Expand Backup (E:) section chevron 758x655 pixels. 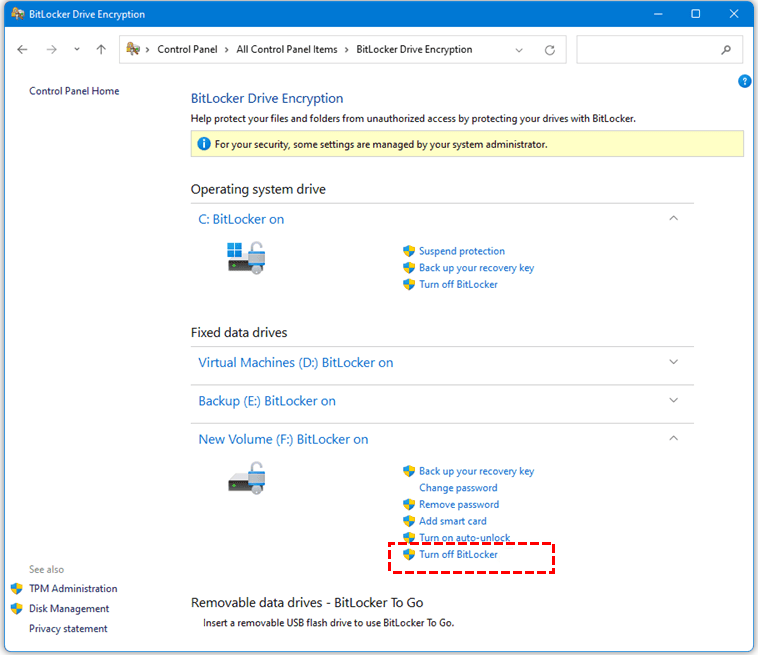click(673, 400)
